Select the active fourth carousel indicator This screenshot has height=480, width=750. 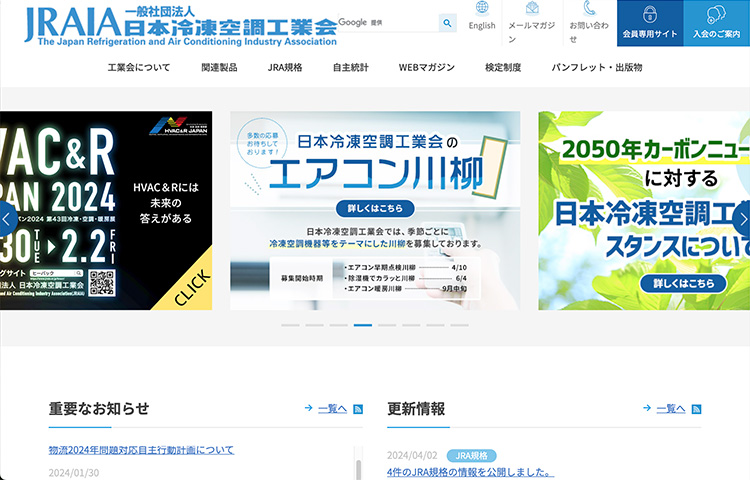[363, 325]
